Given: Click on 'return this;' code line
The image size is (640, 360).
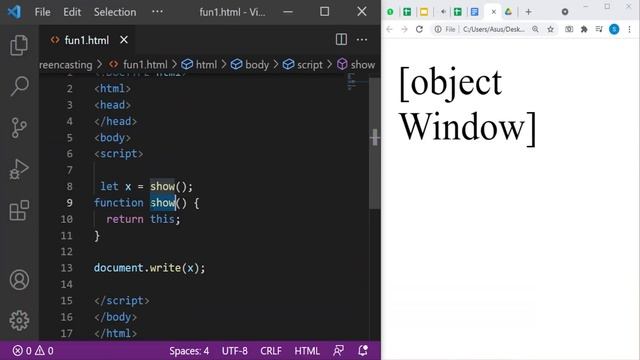Looking at the screenshot, I should click(x=143, y=219).
